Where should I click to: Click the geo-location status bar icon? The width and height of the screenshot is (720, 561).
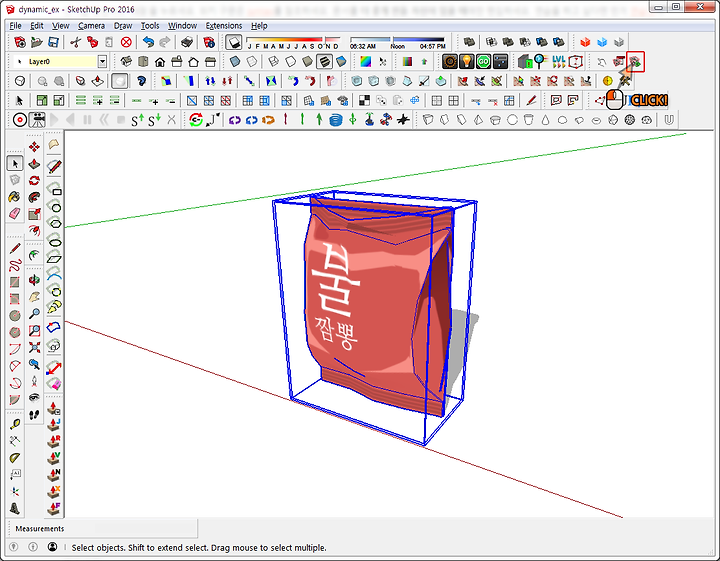[13, 547]
